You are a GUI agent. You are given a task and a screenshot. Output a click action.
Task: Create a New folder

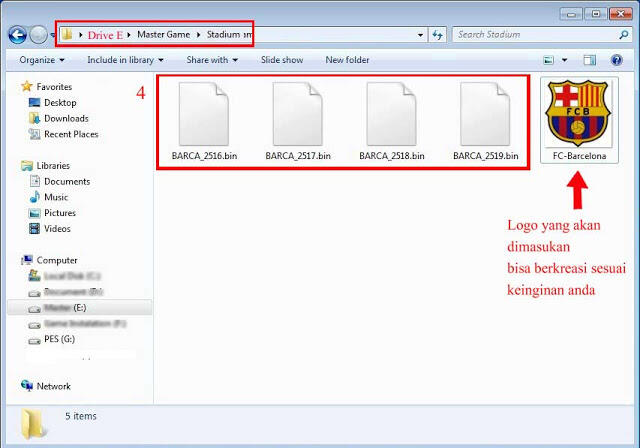click(x=347, y=60)
